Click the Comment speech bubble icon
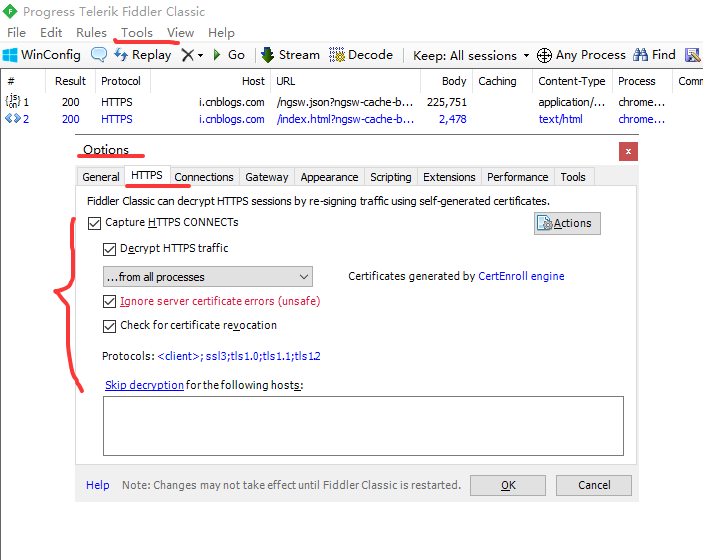 pos(99,55)
